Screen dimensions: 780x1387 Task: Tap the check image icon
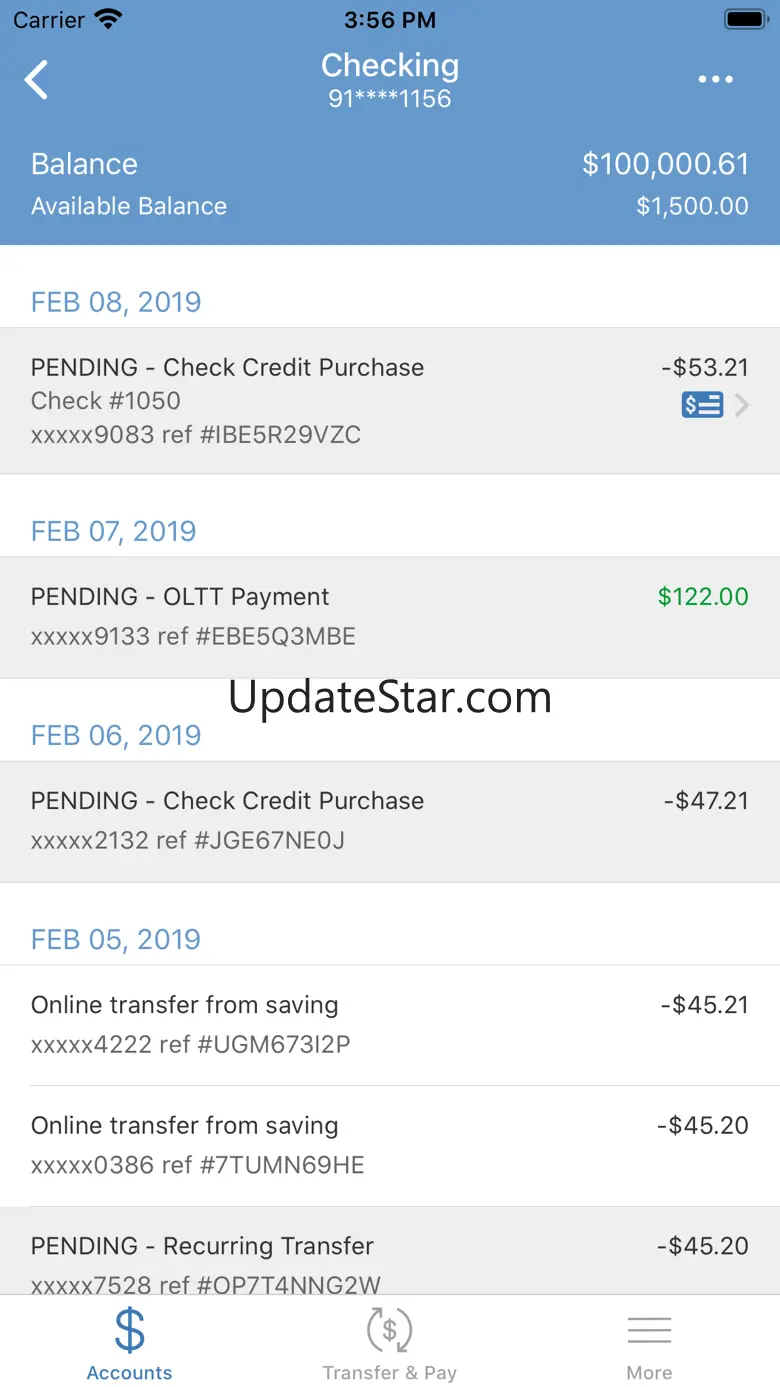[702, 405]
